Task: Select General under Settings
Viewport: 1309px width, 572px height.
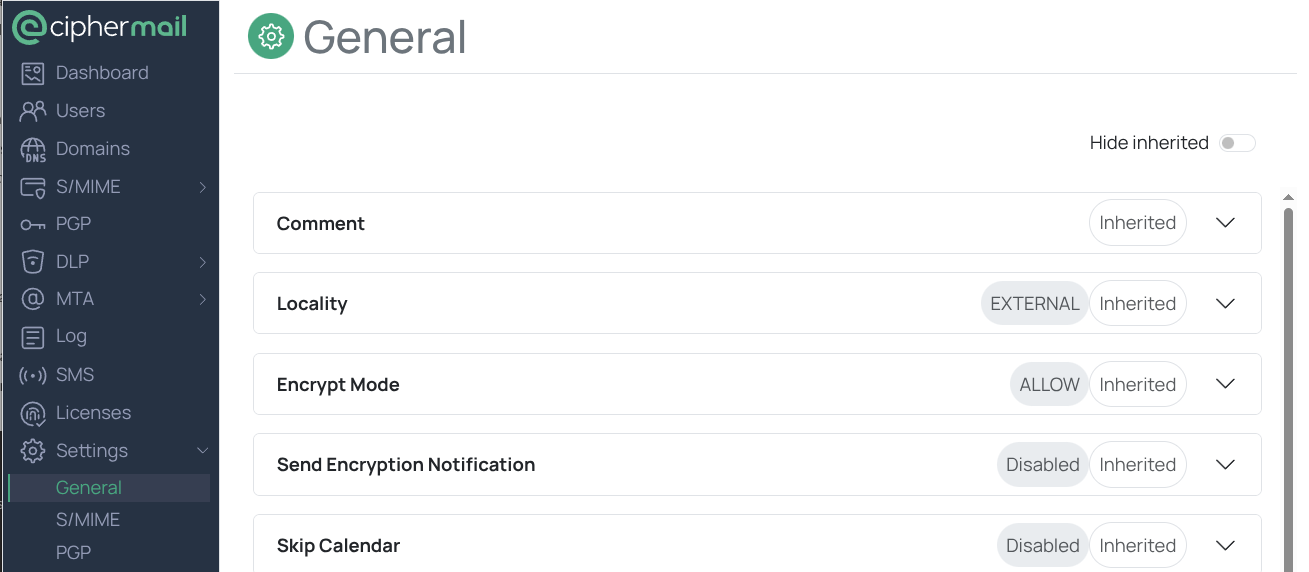Action: click(89, 488)
